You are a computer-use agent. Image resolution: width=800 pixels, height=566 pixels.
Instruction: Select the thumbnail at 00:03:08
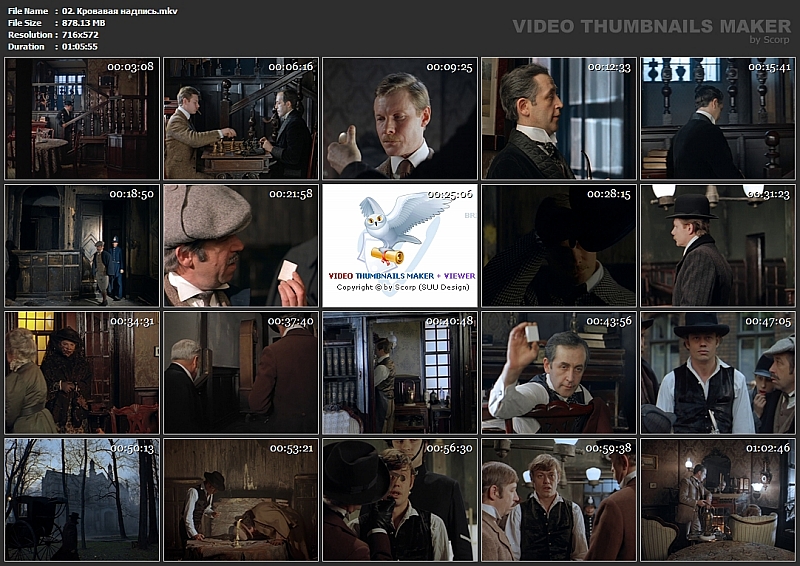coord(82,118)
